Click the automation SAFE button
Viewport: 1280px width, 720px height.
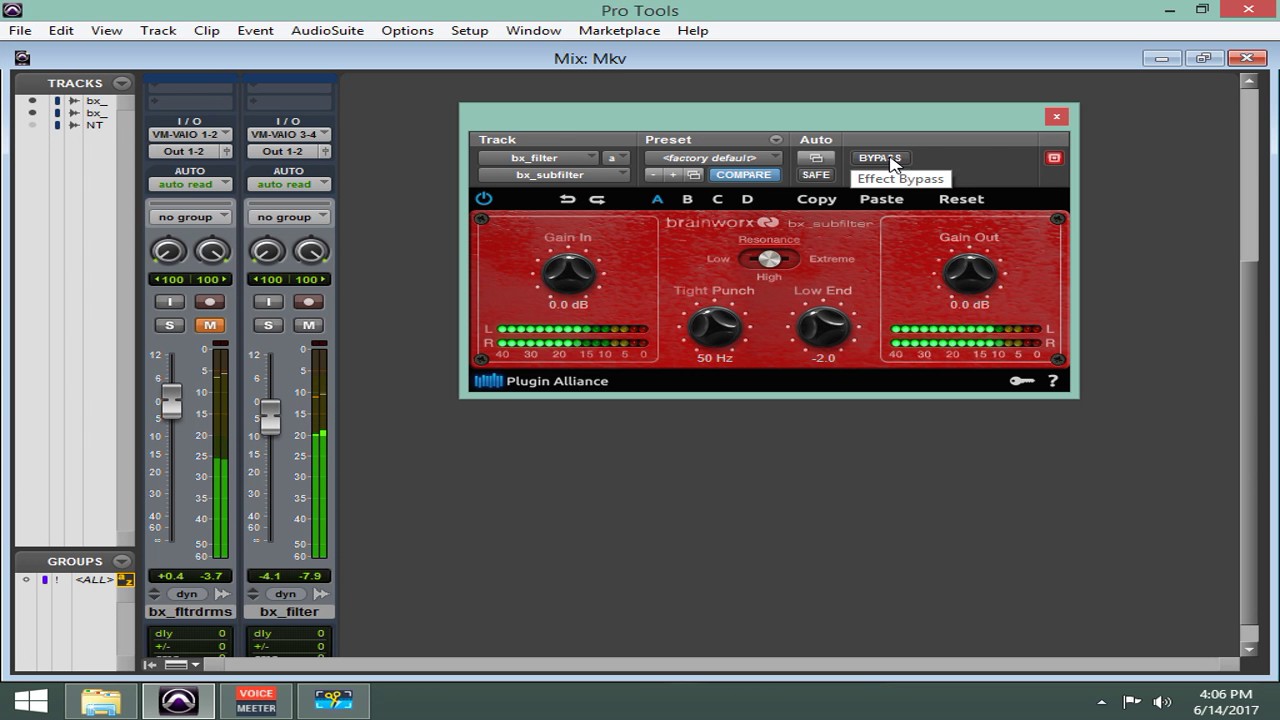pos(816,175)
